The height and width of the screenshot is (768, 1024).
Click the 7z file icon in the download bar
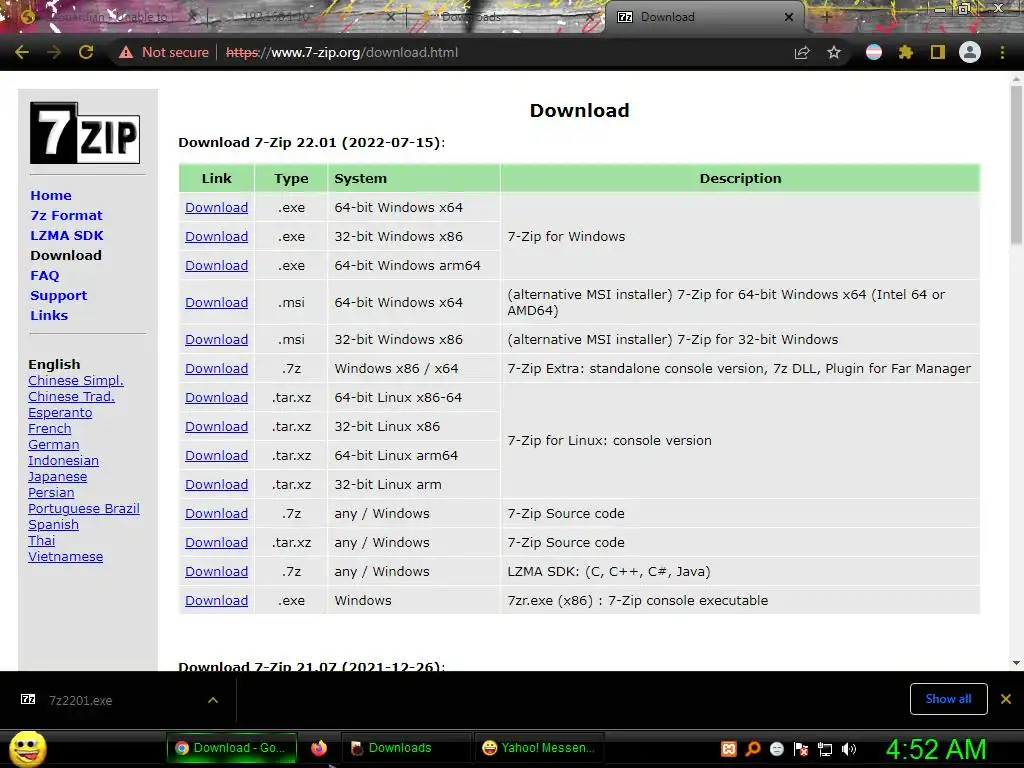[28, 699]
